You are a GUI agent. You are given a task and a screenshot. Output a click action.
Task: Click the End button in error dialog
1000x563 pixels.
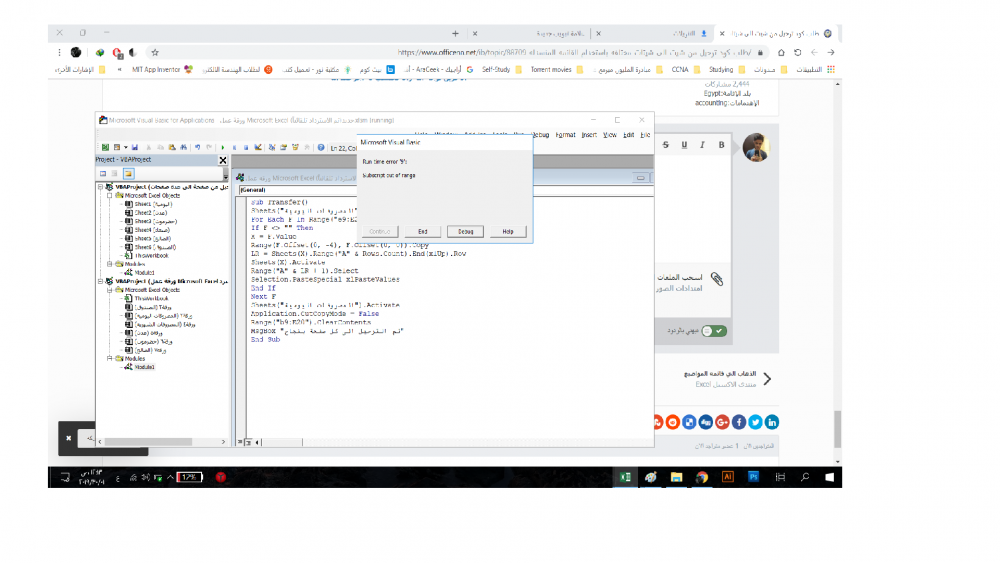pos(422,231)
